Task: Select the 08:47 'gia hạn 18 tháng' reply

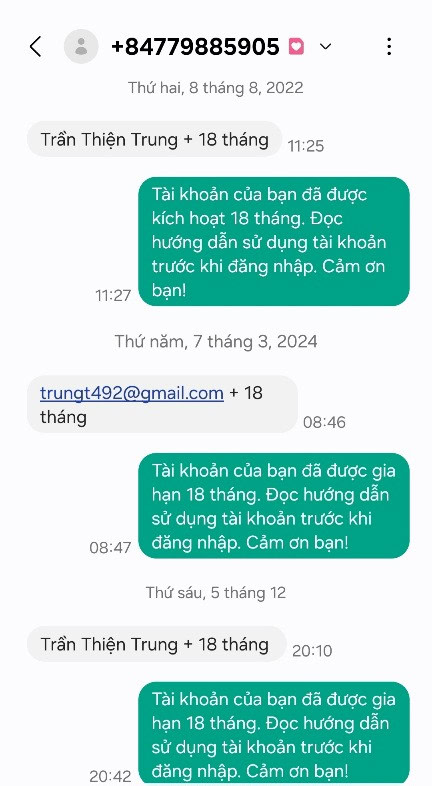Action: point(274,506)
